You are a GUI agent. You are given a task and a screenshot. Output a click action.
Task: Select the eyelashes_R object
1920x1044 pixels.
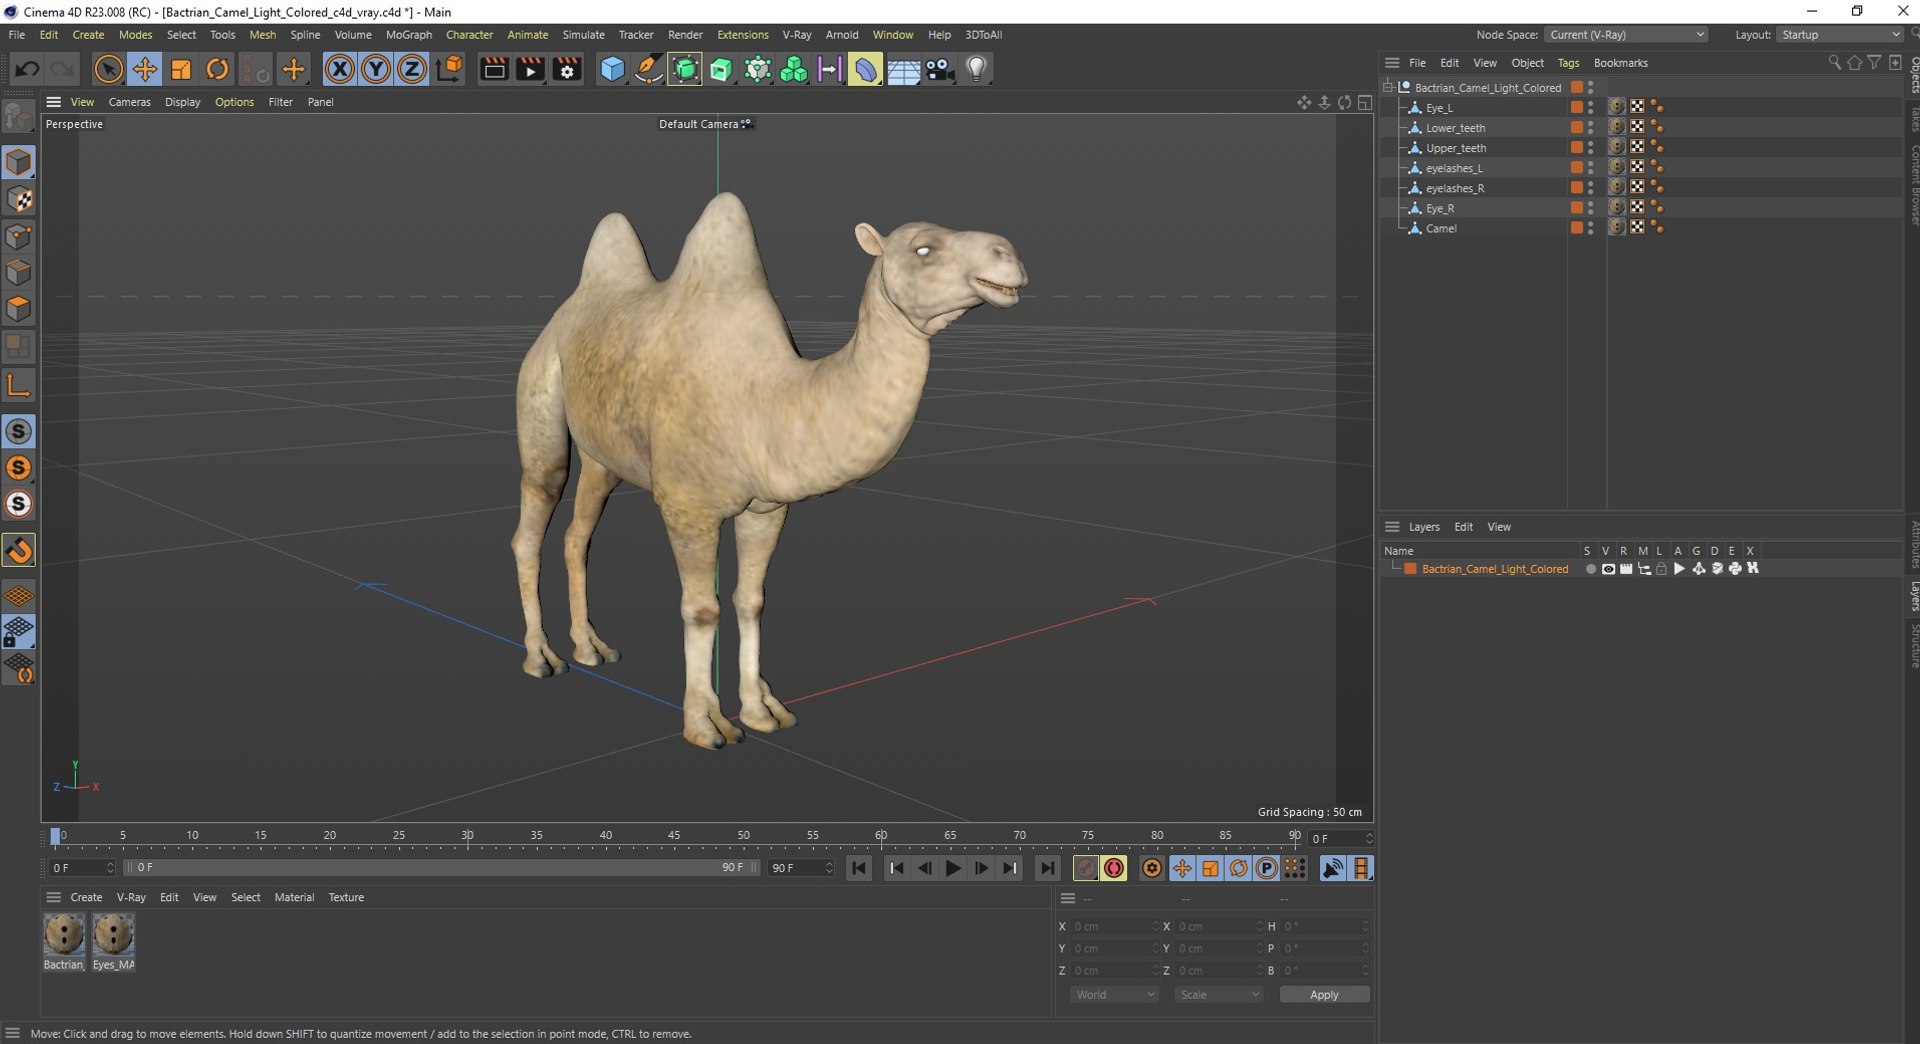1454,188
